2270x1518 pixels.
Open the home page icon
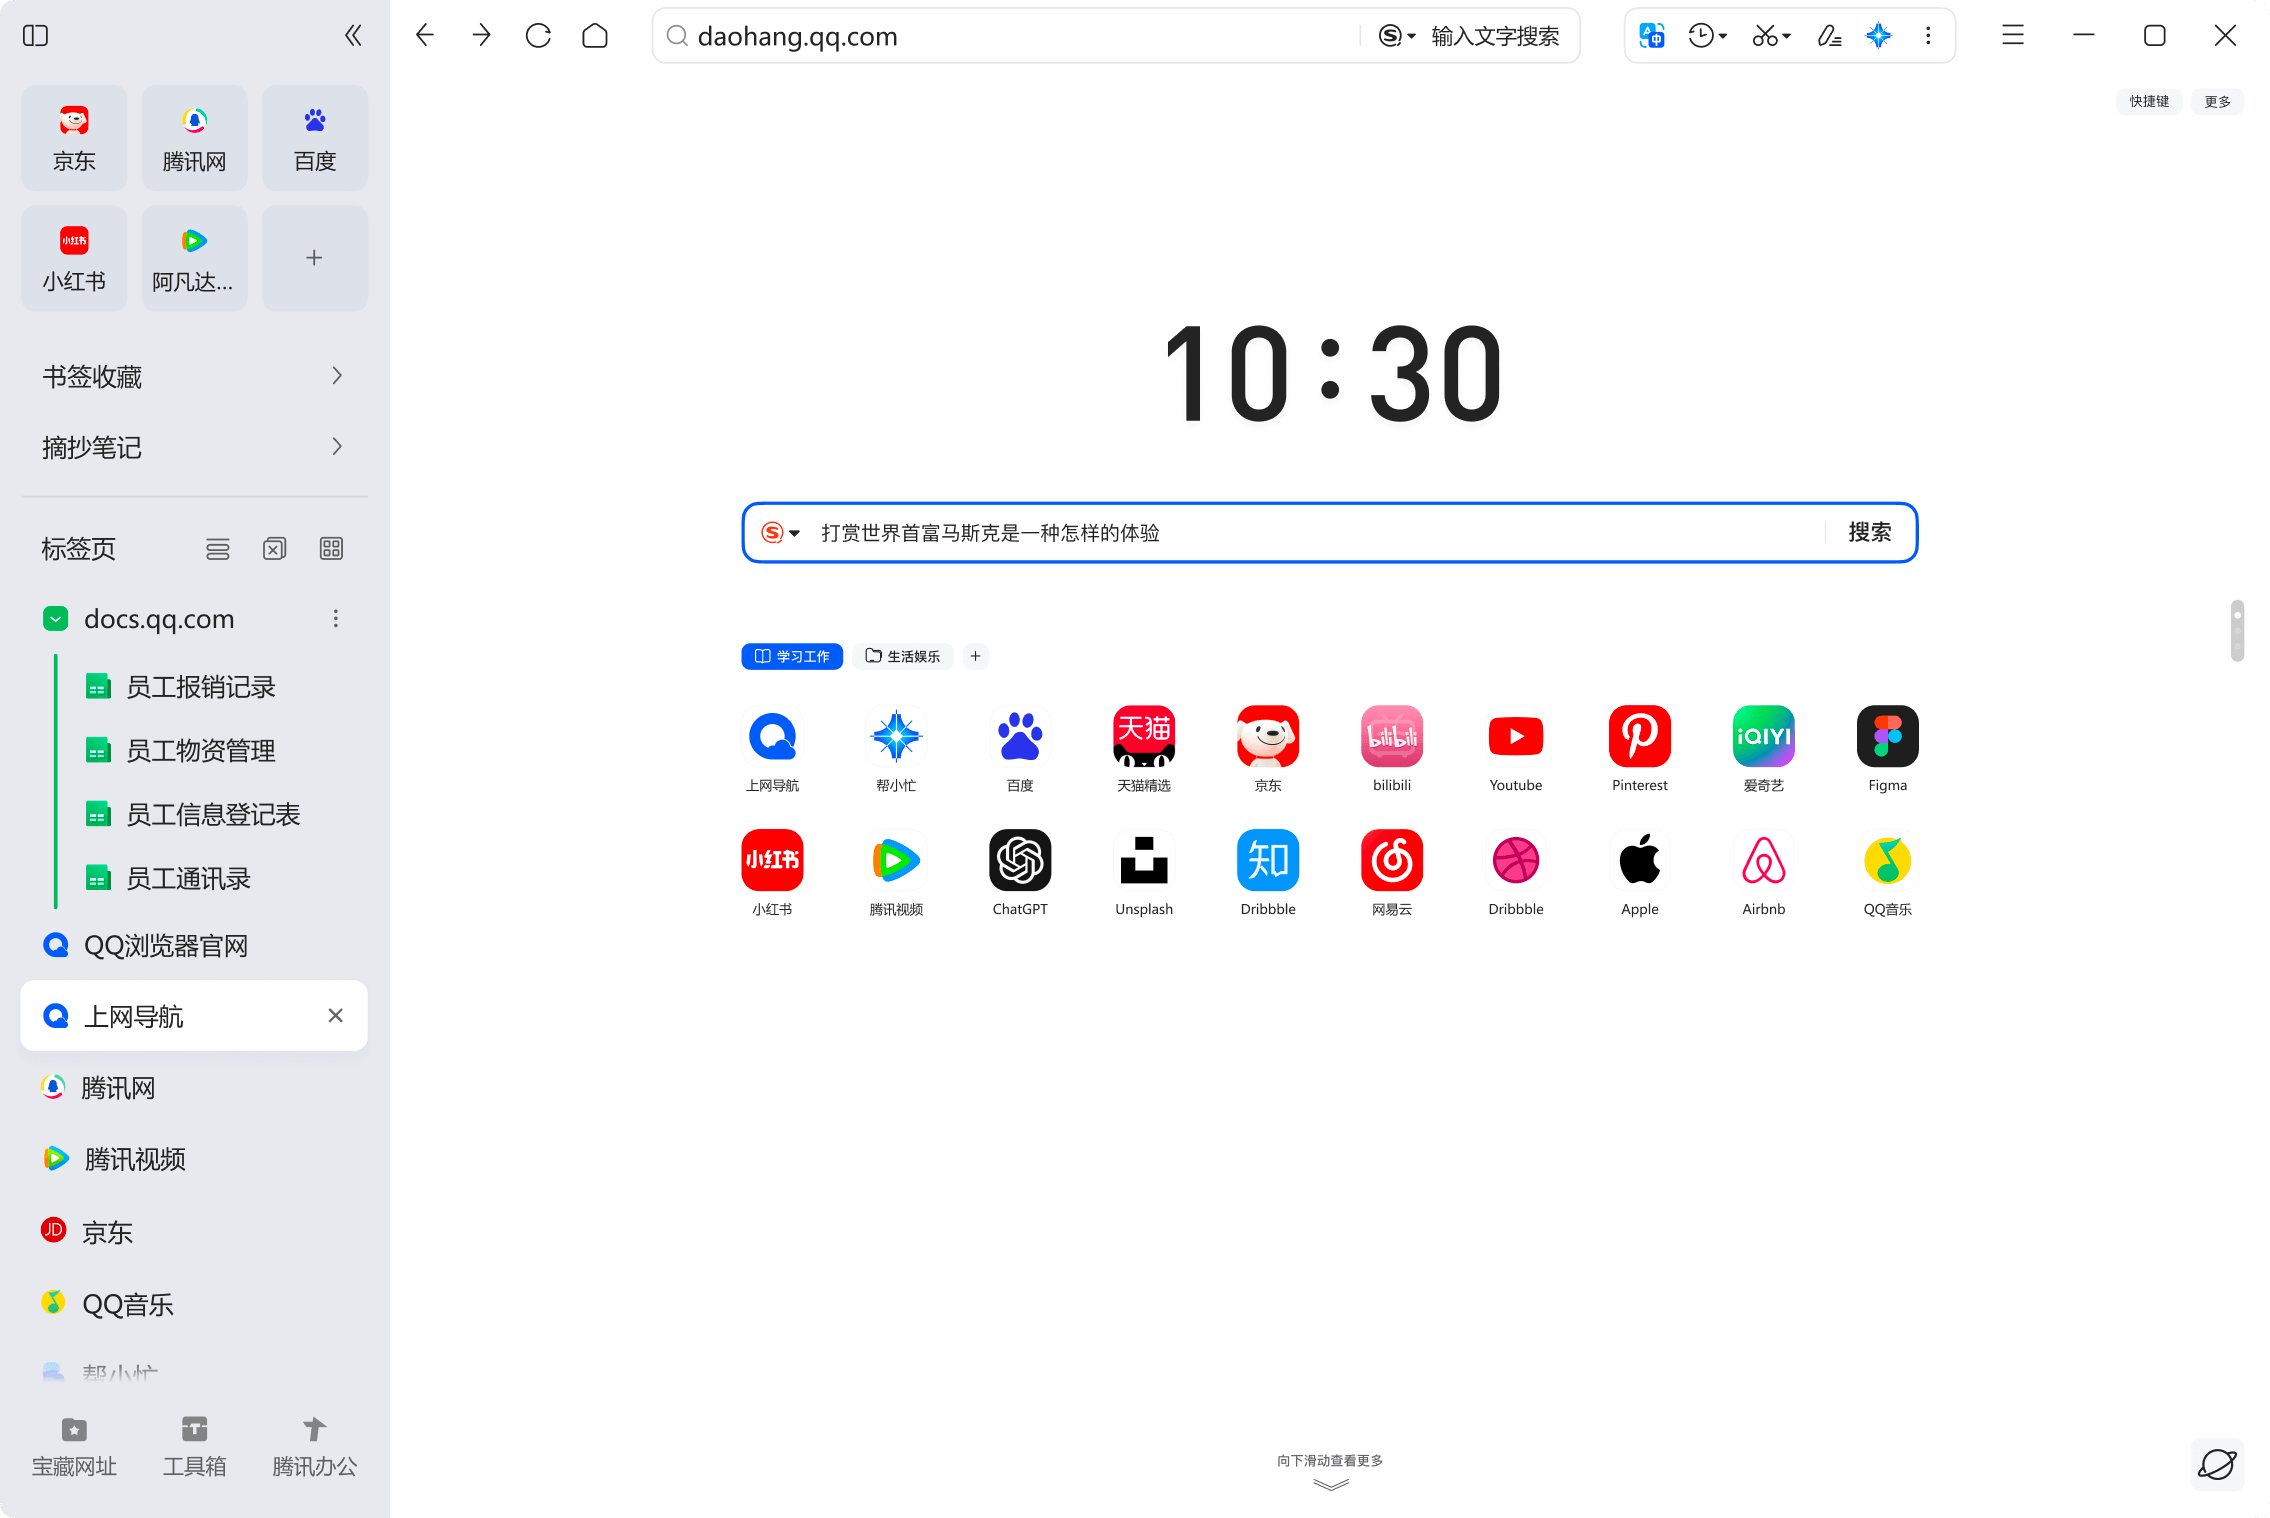point(595,36)
